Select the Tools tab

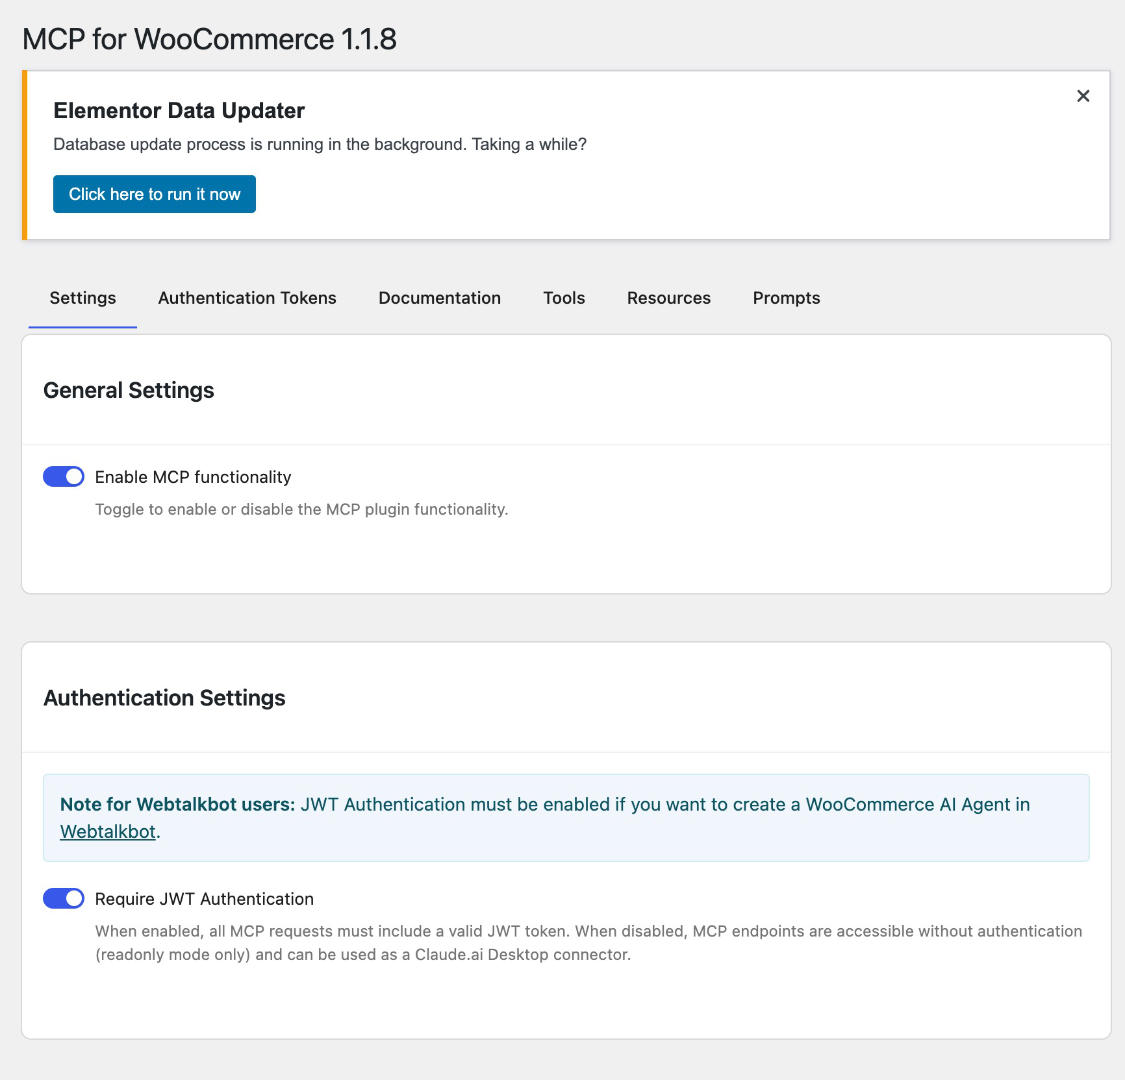[x=564, y=298]
